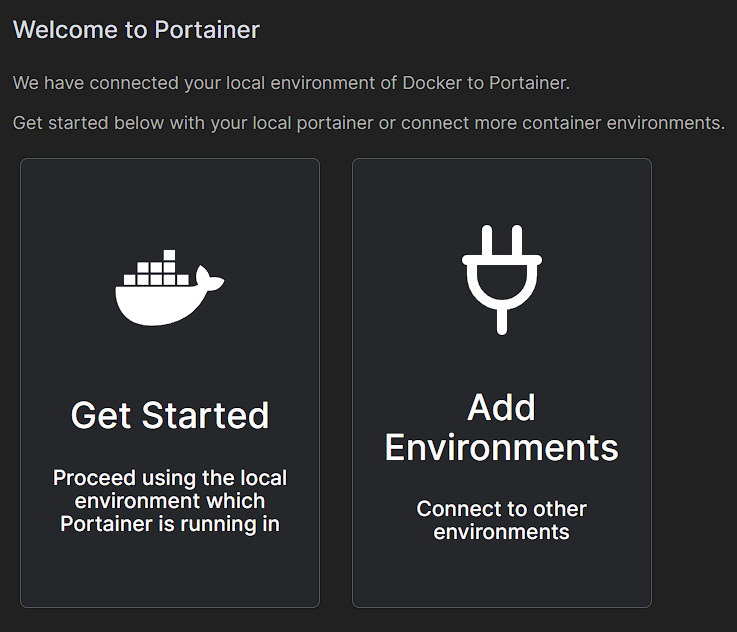The width and height of the screenshot is (737, 632).
Task: Click the Docker whale icon
Action: 170,288
